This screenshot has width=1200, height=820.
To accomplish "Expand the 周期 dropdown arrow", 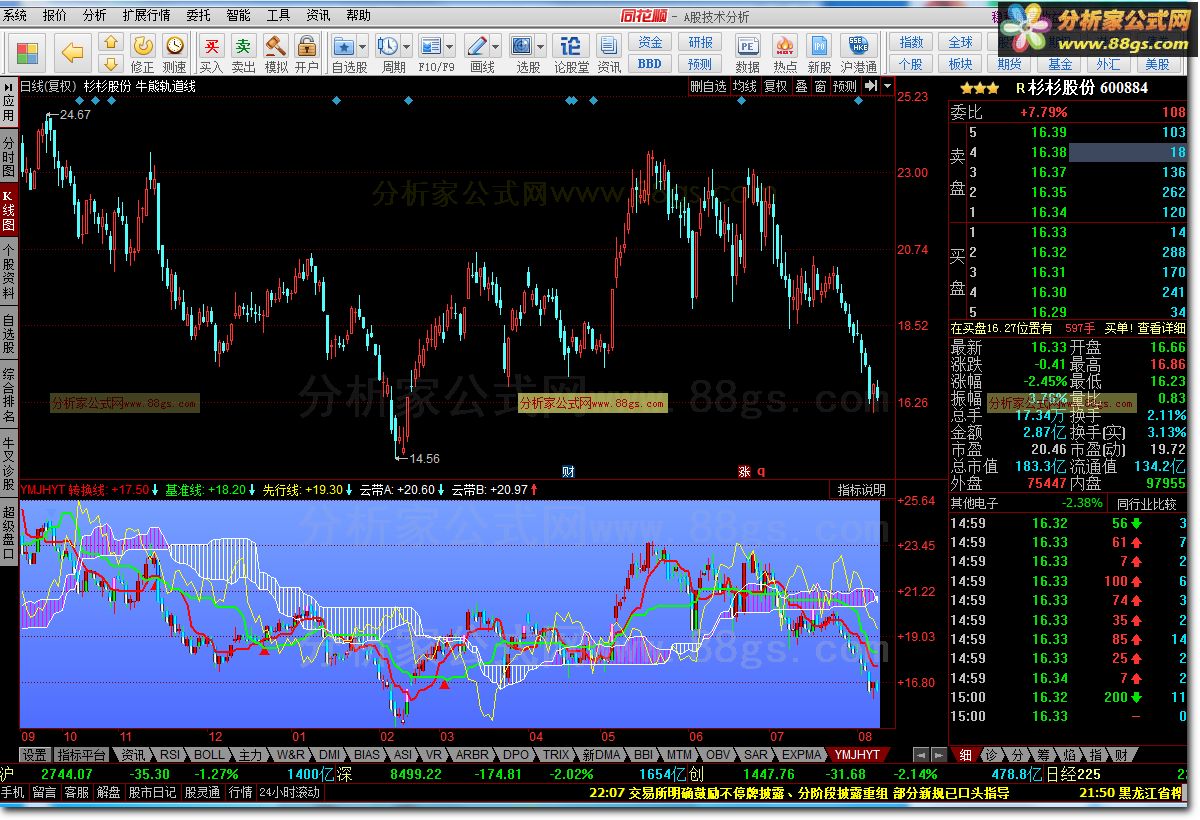I will tap(407, 46).
